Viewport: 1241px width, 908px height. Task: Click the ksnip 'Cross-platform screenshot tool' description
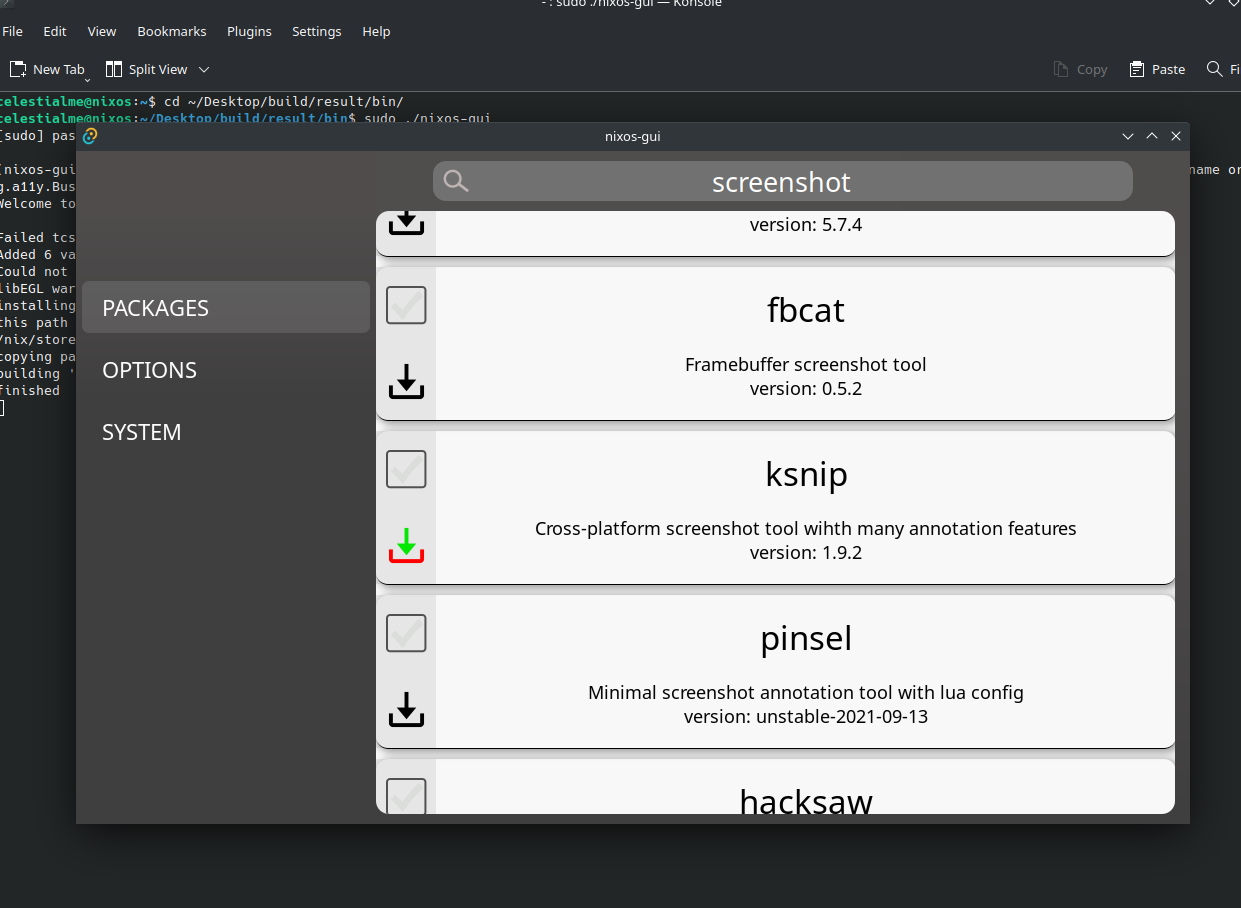(x=806, y=528)
